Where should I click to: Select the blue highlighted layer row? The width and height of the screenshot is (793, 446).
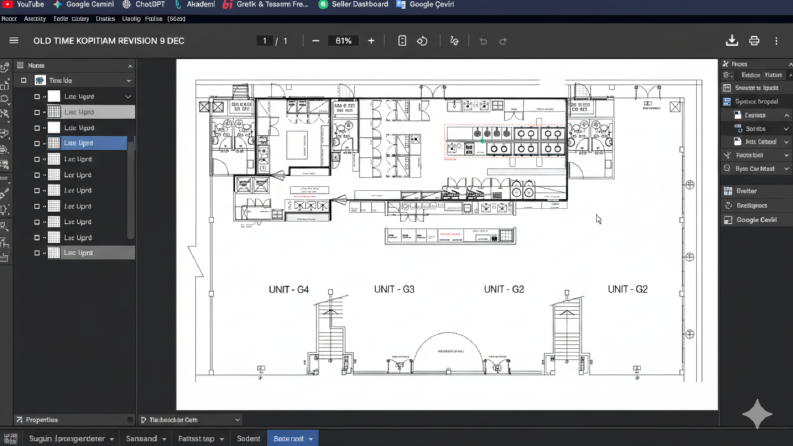[86, 143]
